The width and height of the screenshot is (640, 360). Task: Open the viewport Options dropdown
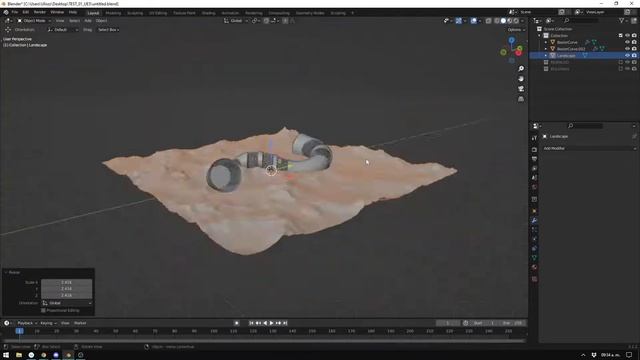(x=516, y=30)
